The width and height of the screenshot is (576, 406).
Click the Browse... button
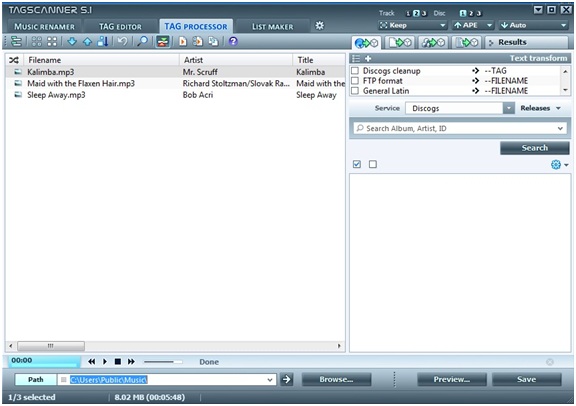(336, 379)
